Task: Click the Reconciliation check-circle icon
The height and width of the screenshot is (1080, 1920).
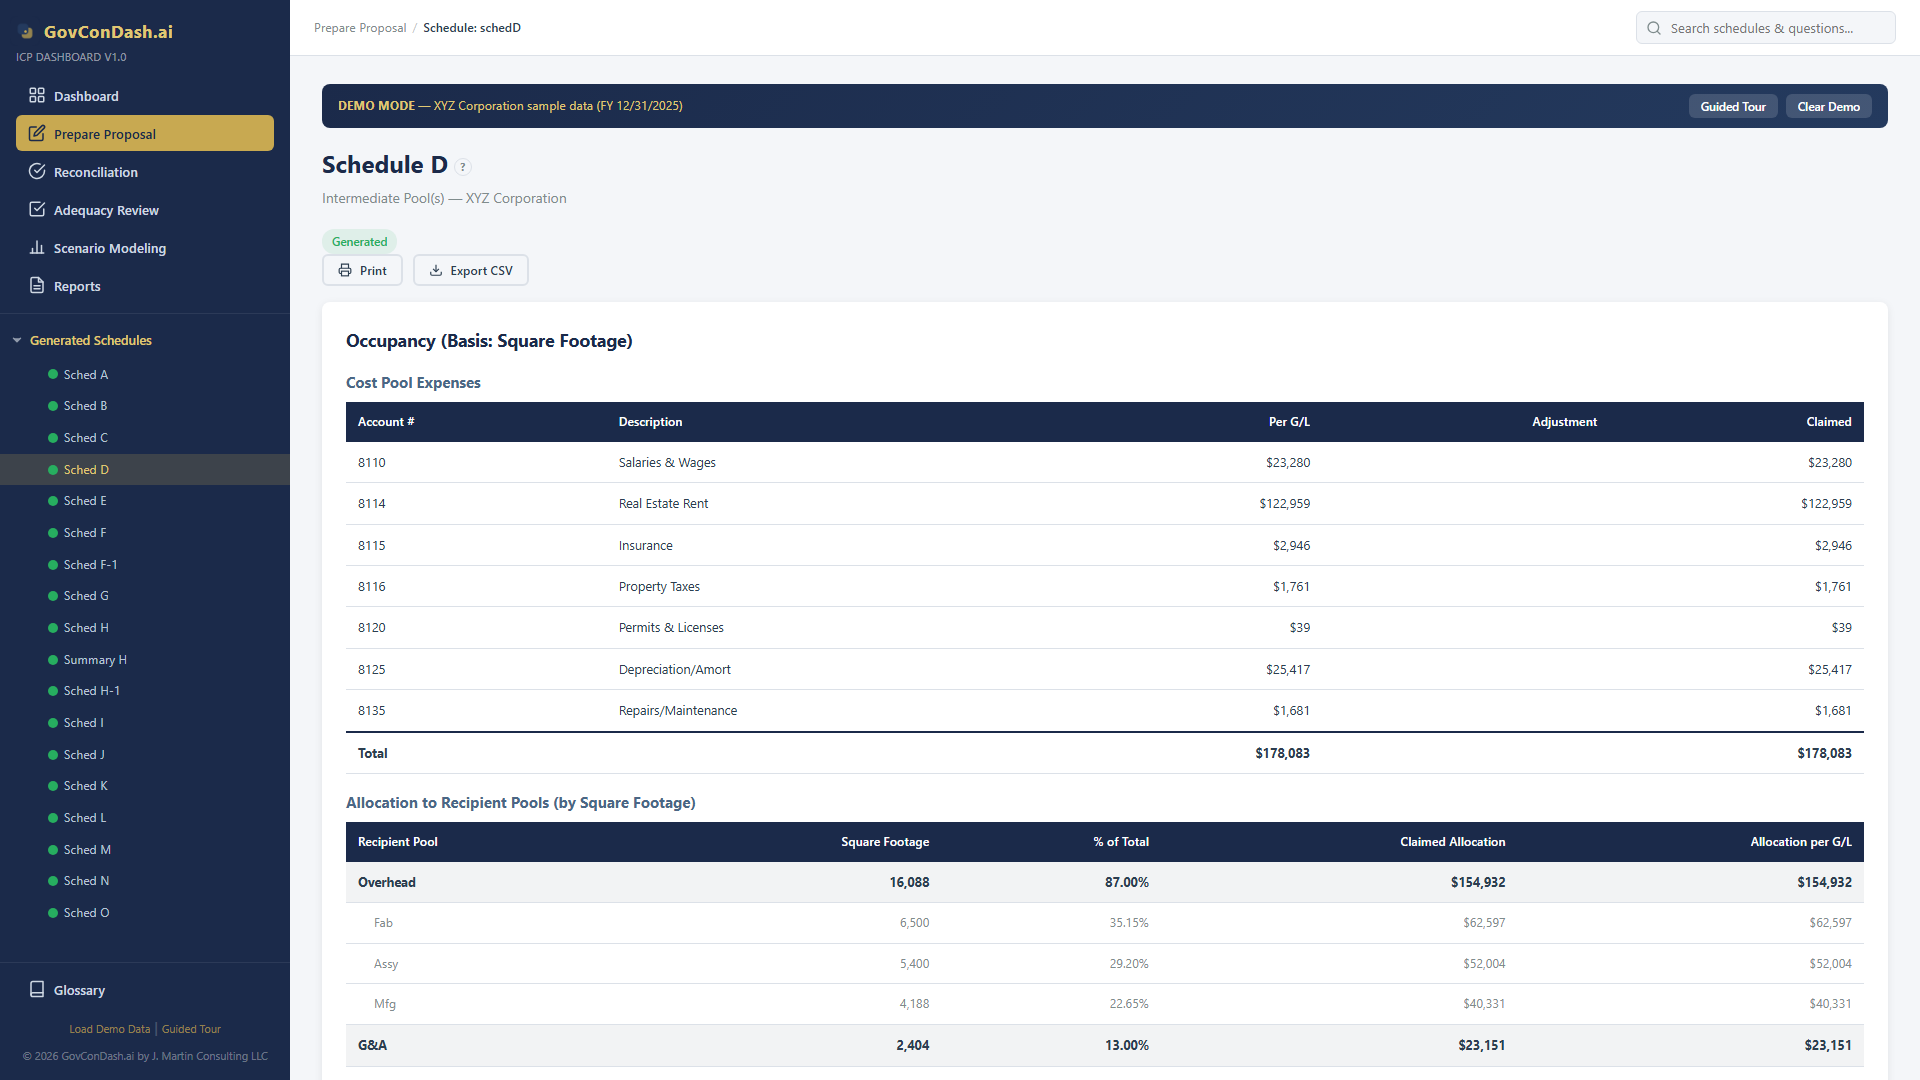Action: pos(37,172)
